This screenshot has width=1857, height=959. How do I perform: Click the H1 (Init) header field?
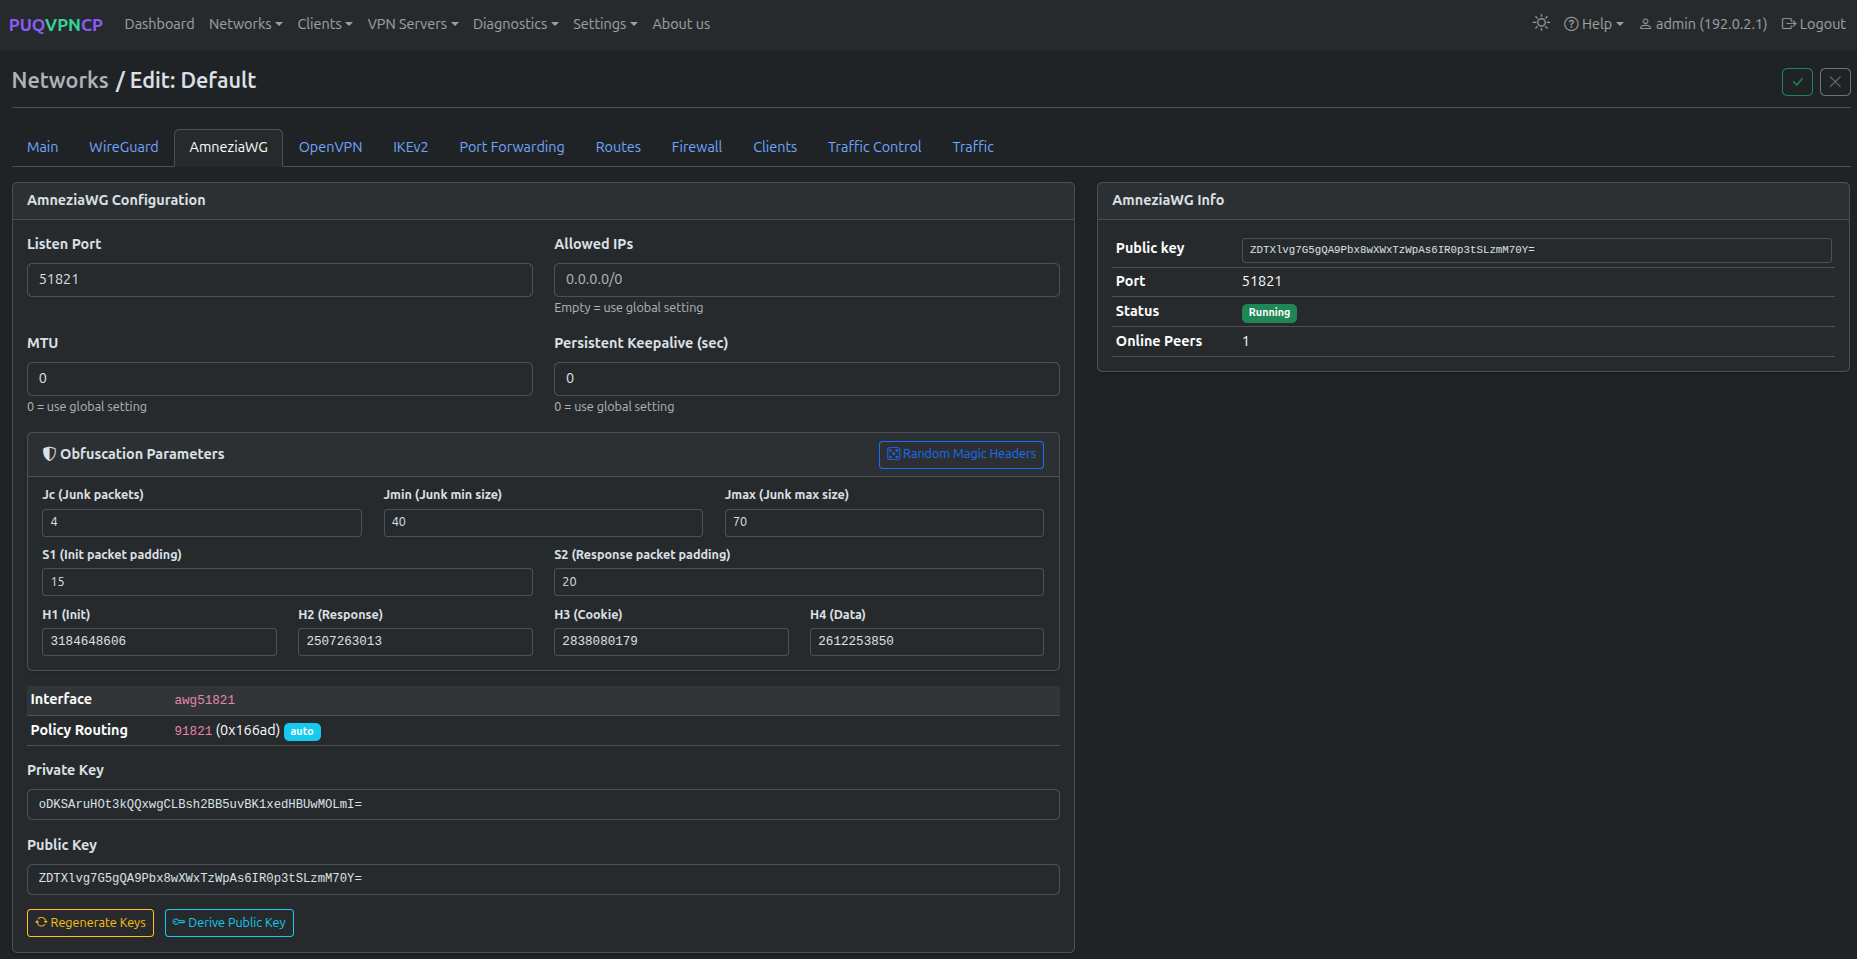[159, 642]
